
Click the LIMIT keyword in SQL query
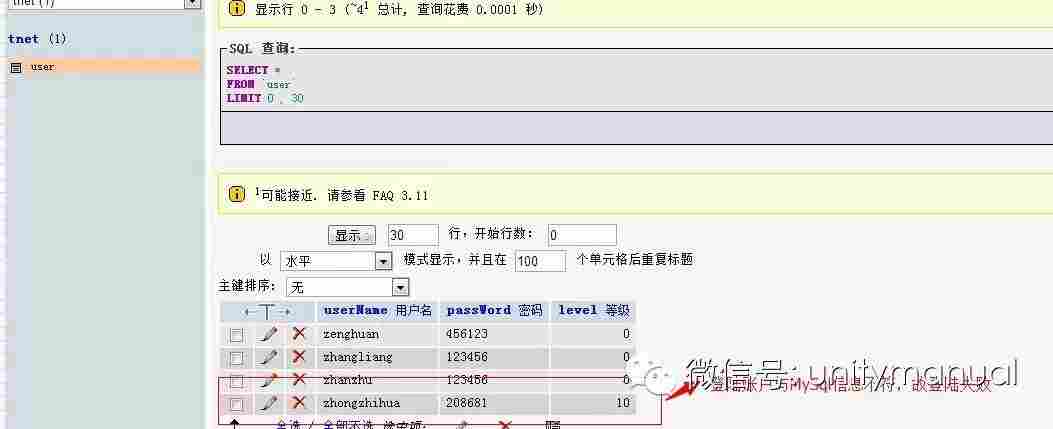pos(244,99)
